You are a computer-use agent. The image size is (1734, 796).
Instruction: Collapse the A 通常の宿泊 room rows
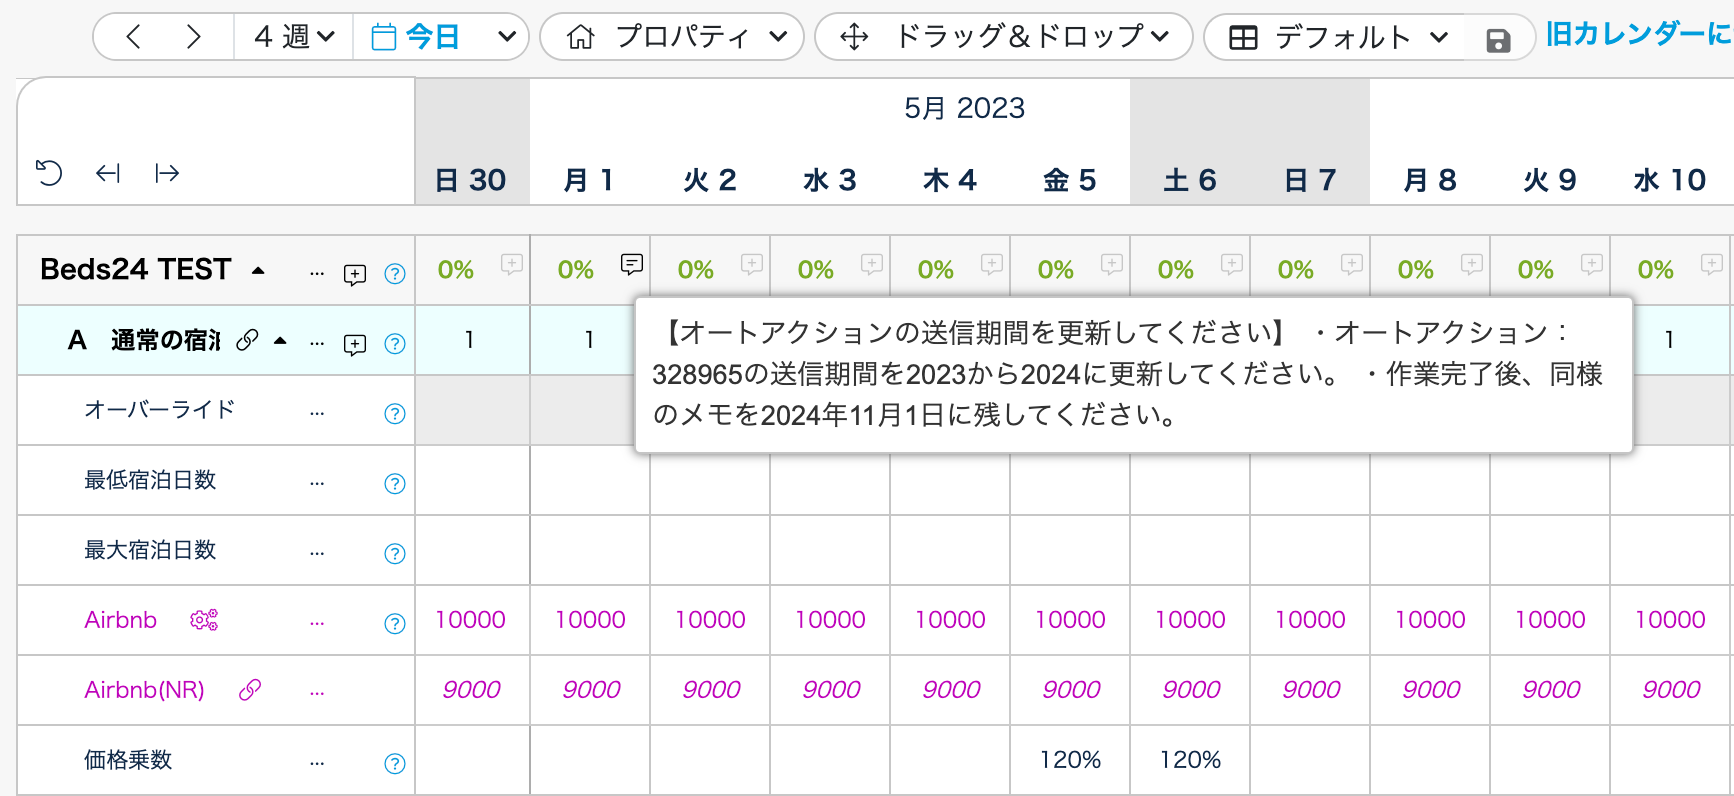(x=281, y=340)
